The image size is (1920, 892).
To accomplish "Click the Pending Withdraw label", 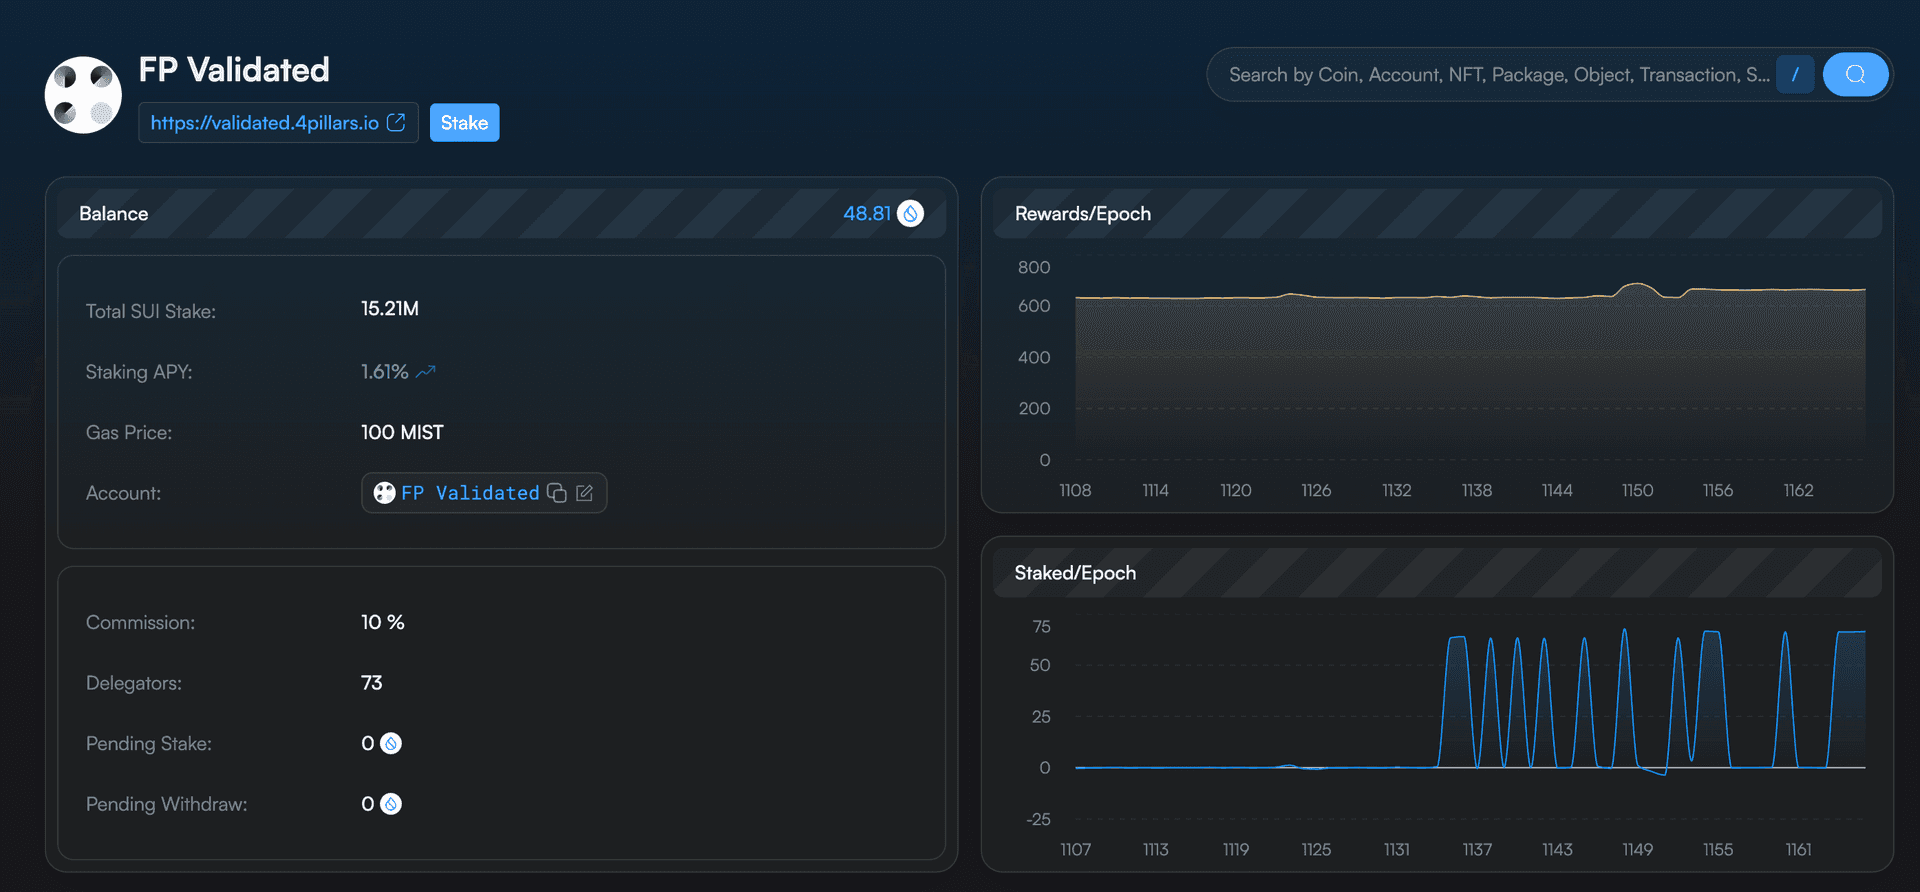I will tap(167, 804).
